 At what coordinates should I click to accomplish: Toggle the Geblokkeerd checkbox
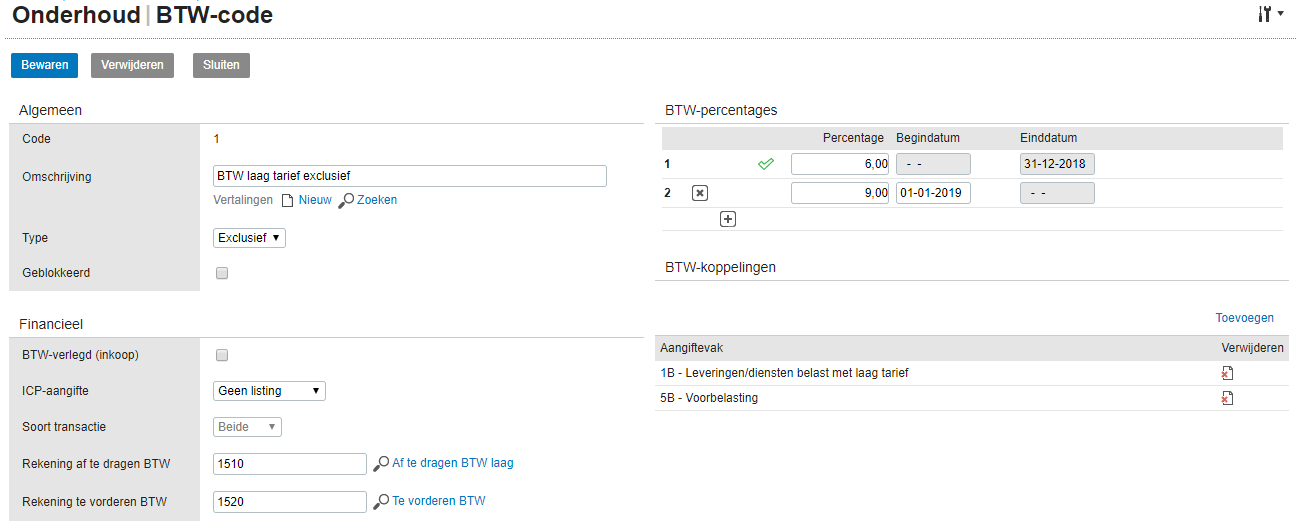pyautogui.click(x=222, y=273)
